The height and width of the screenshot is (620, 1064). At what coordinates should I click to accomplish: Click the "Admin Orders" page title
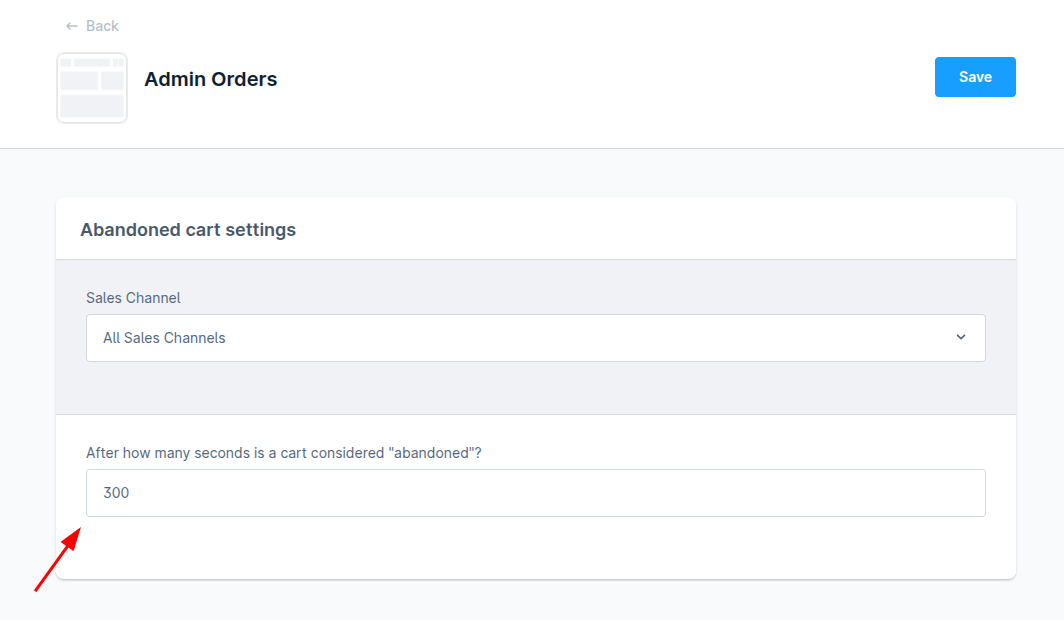(x=211, y=79)
